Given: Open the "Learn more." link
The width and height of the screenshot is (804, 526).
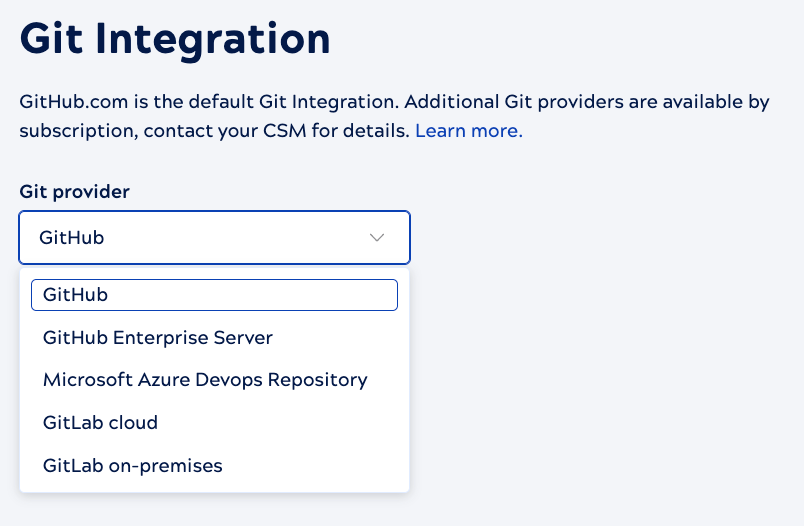Looking at the screenshot, I should tap(468, 131).
